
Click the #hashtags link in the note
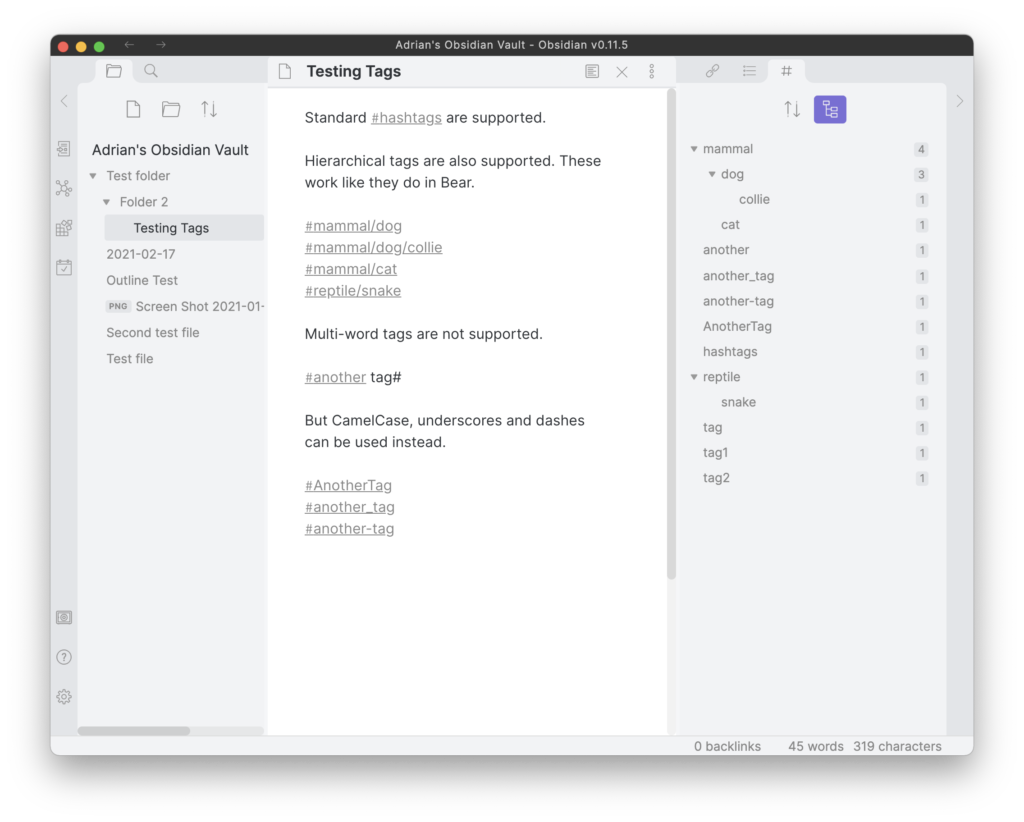click(x=406, y=118)
